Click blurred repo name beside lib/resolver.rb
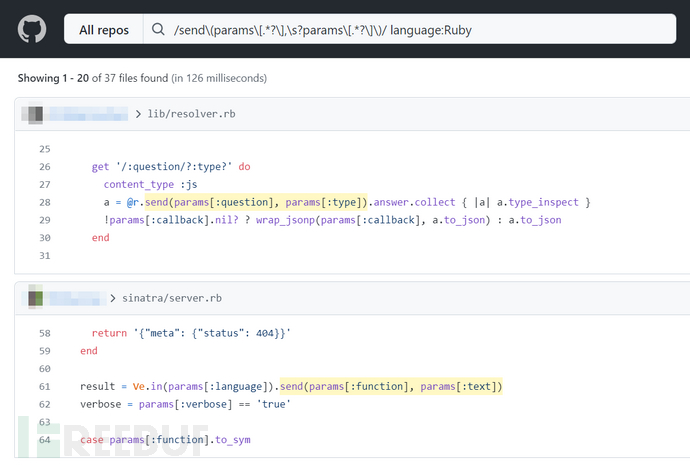Image resolution: width=690 pixels, height=465 pixels. 88,114
